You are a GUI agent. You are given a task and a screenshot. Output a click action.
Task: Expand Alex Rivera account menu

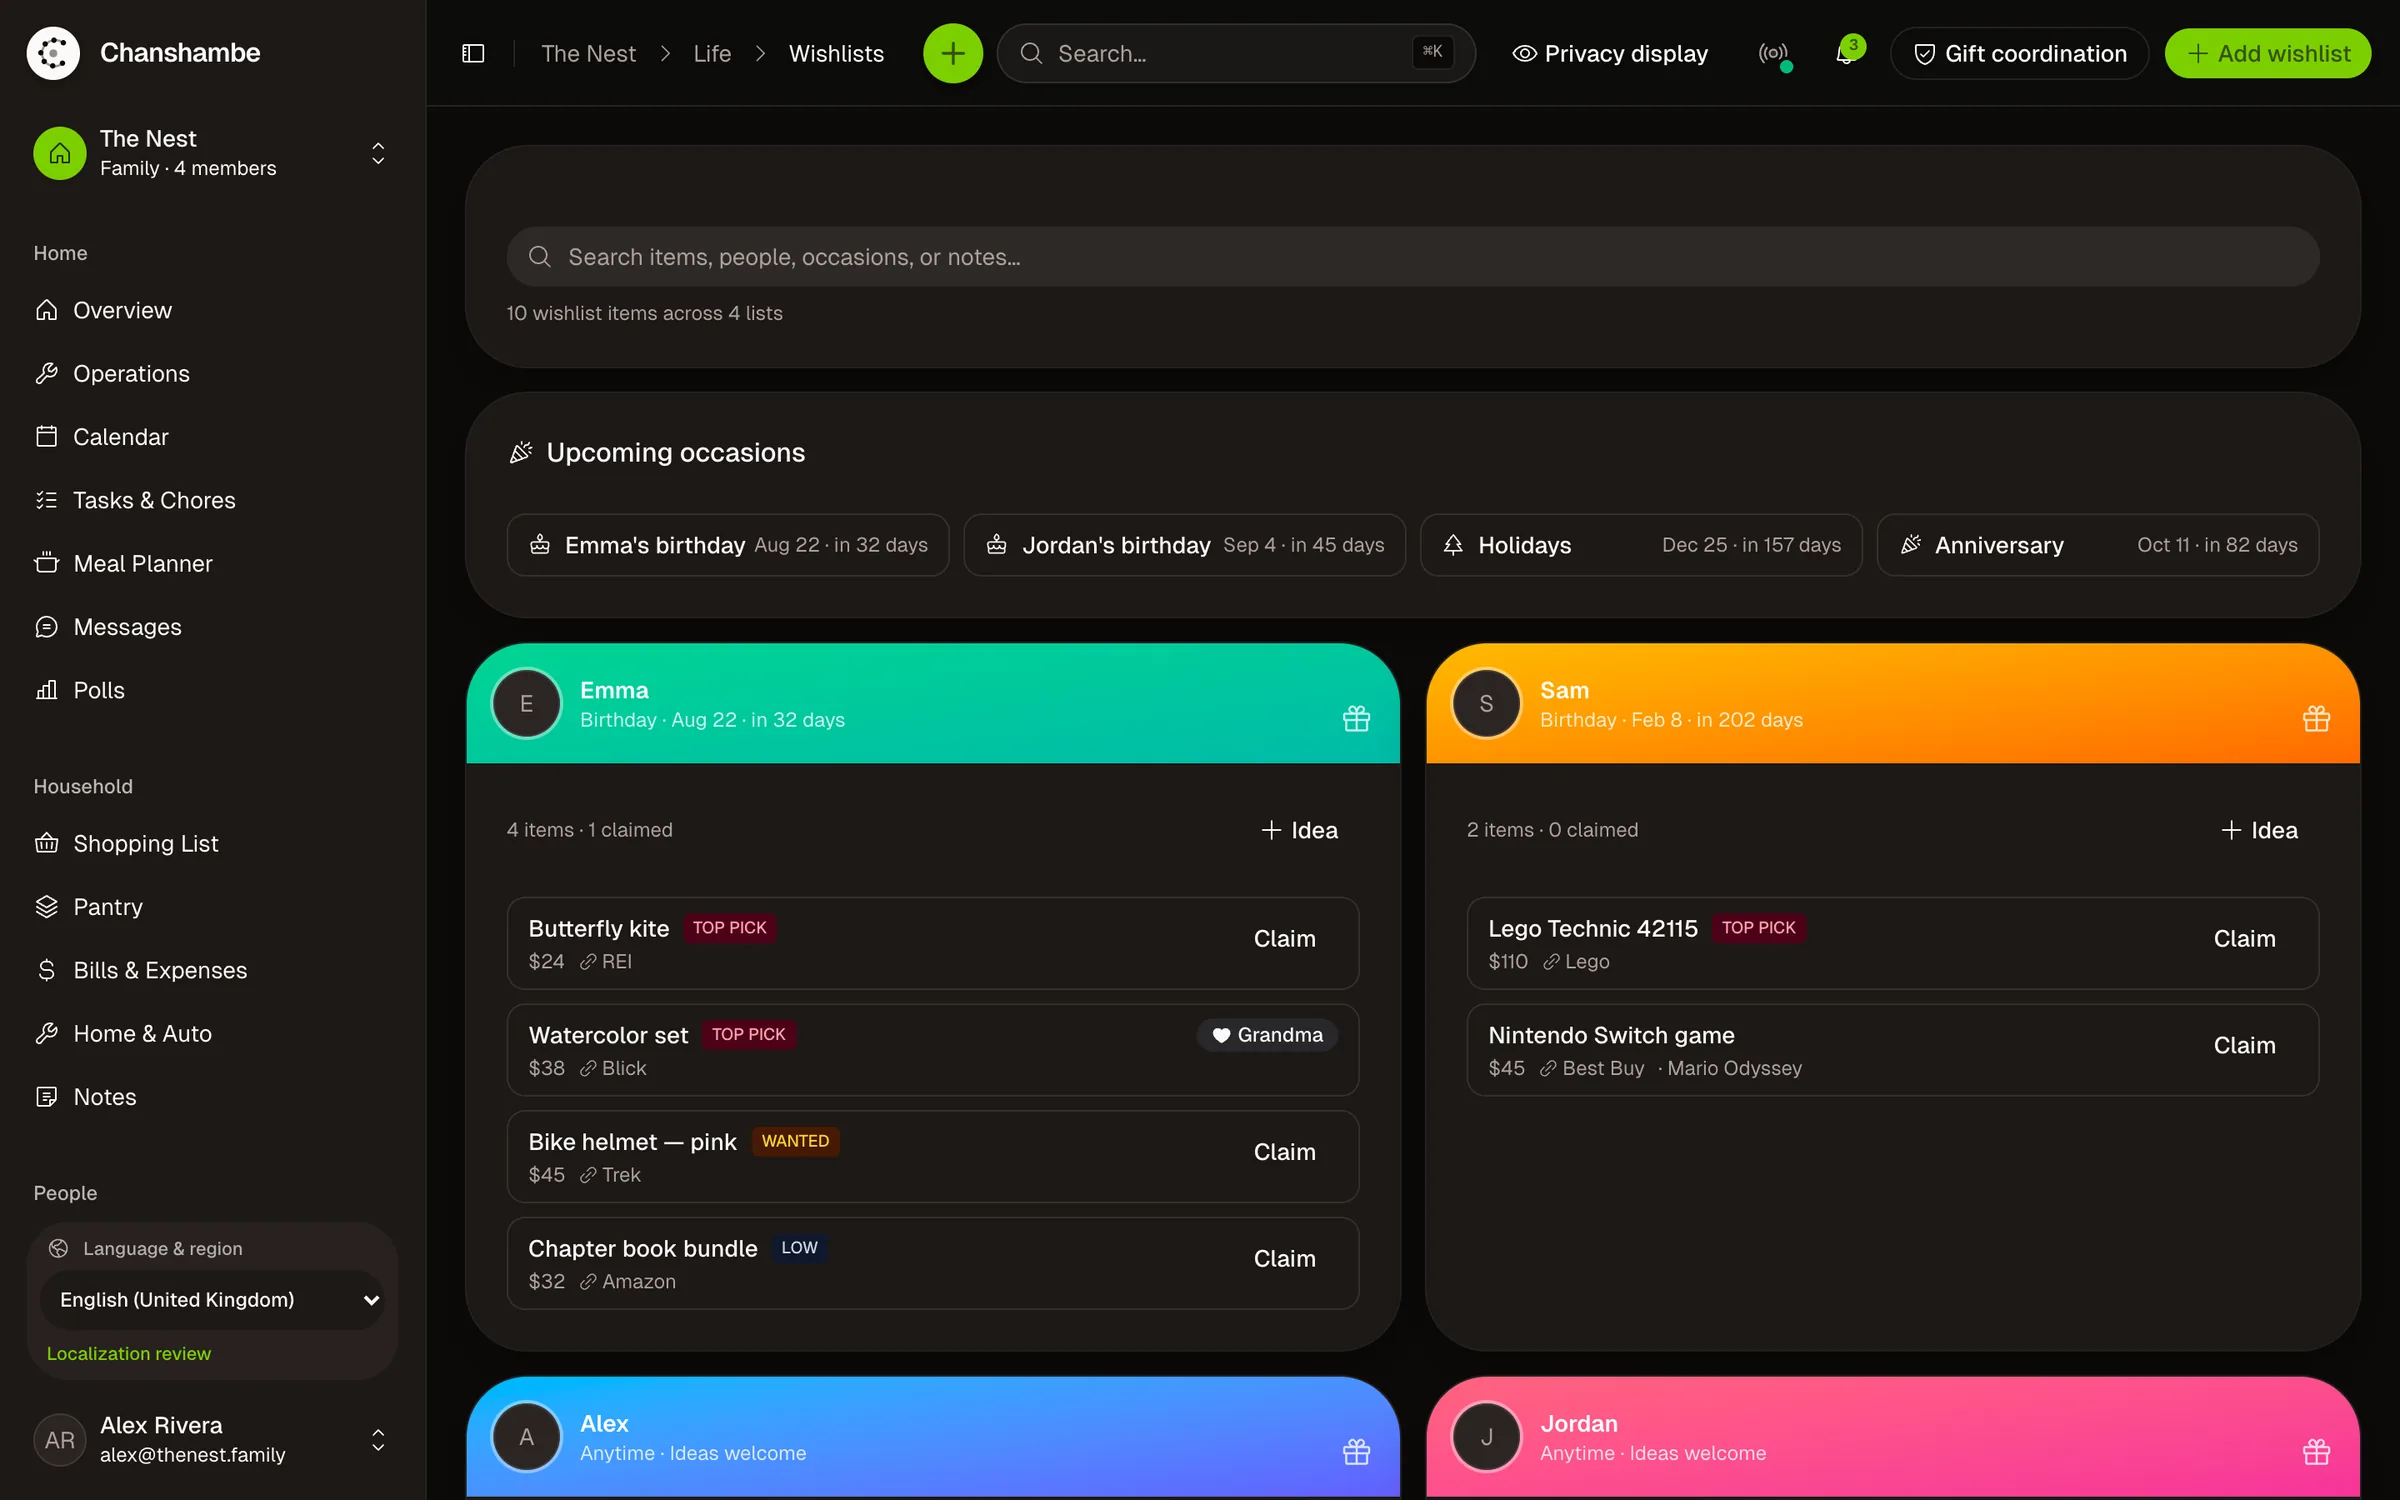point(212,1439)
